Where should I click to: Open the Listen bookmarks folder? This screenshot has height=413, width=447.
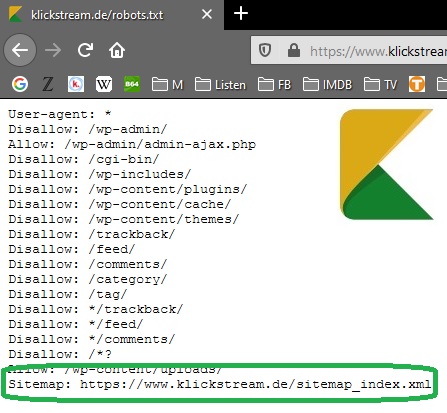pyautogui.click(x=220, y=85)
